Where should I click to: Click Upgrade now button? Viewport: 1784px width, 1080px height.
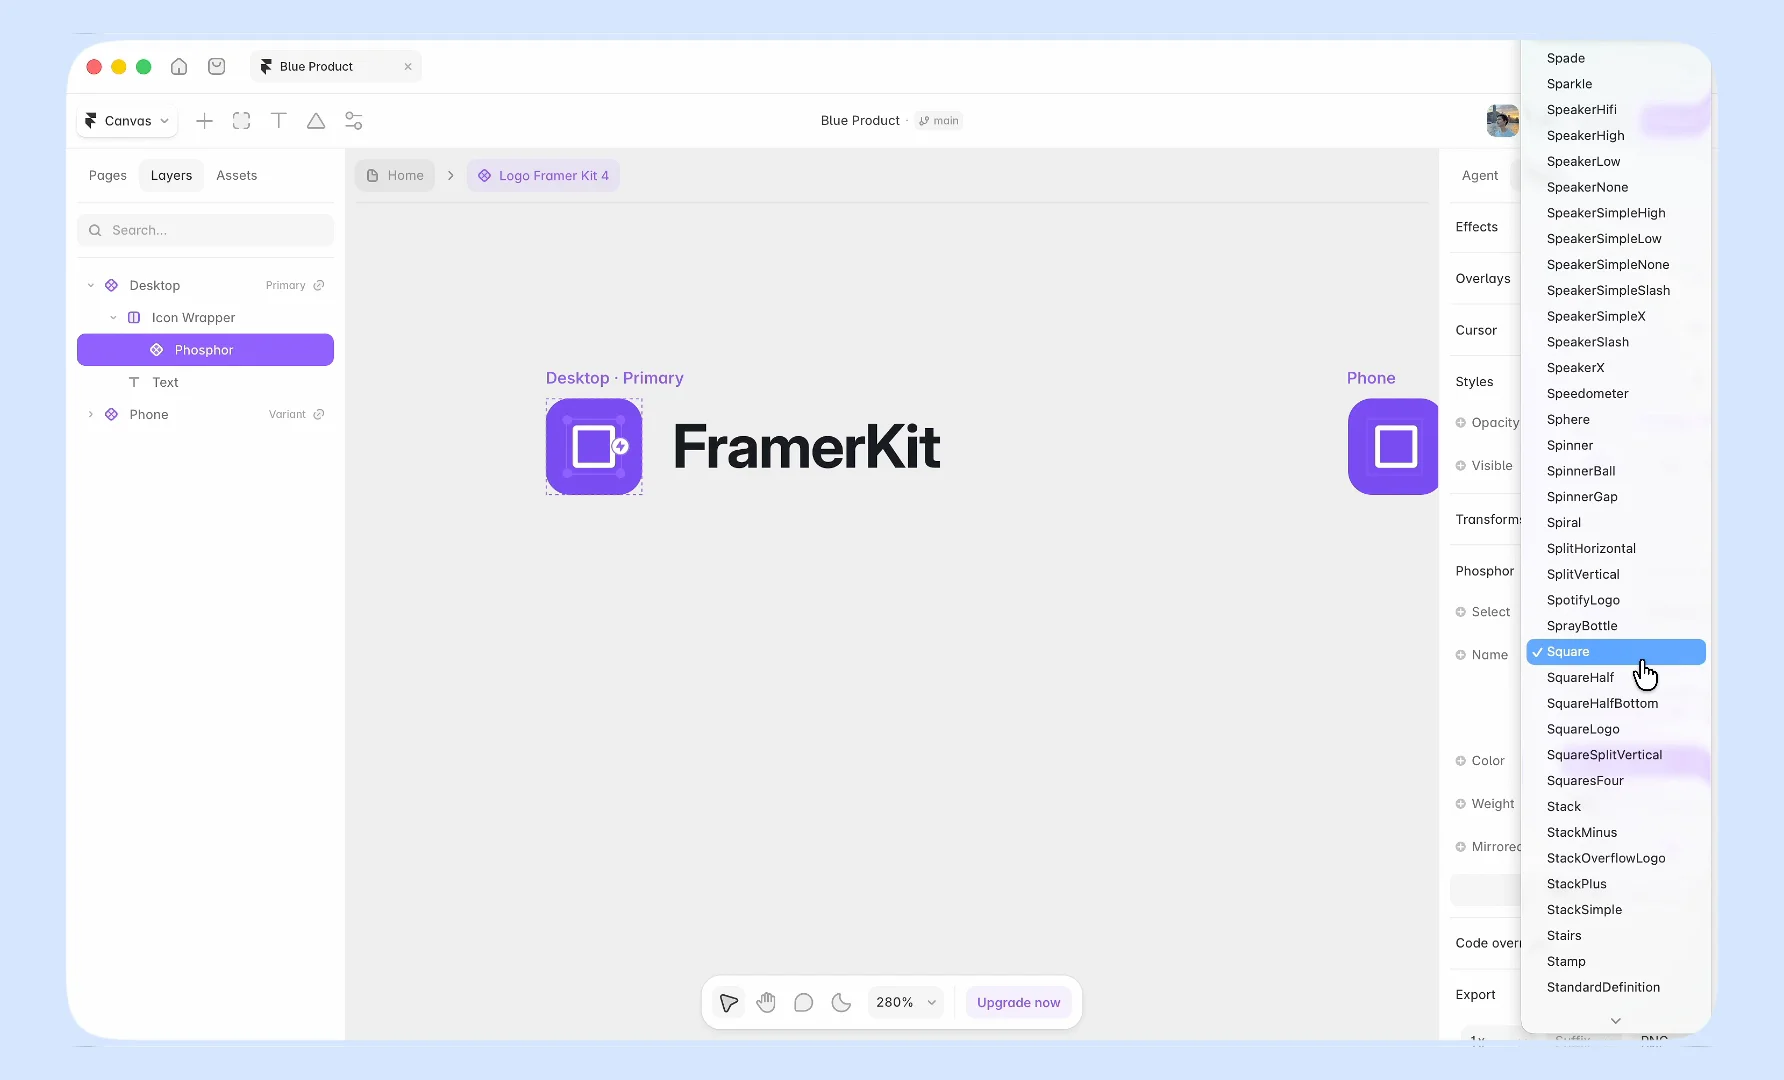click(x=1018, y=1002)
